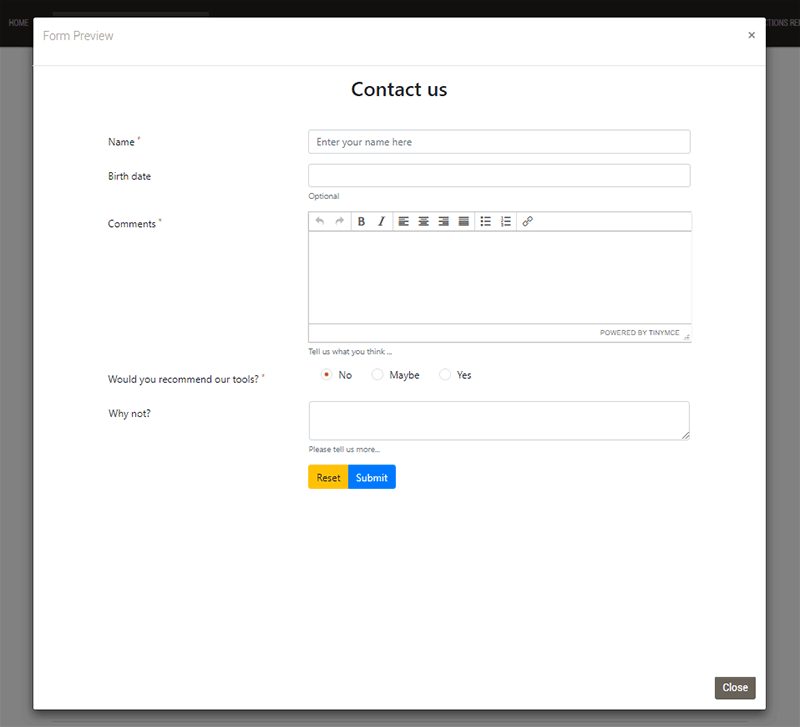The width and height of the screenshot is (800, 727).
Task: Justify the comment text
Action: pos(464,222)
